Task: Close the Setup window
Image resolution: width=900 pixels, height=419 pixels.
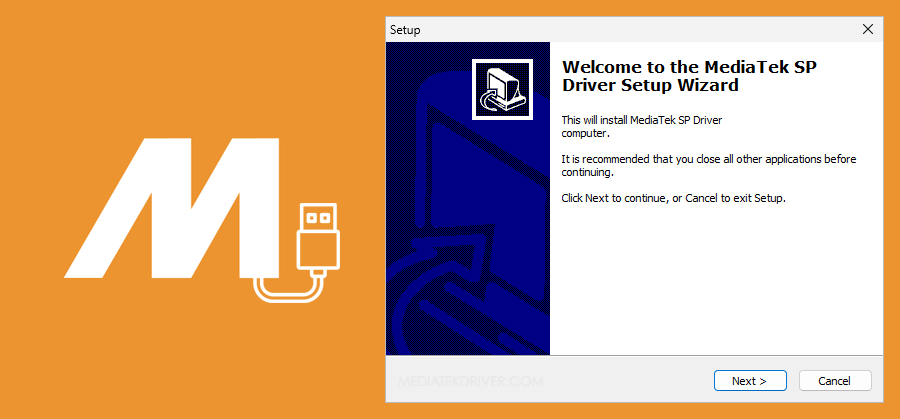Action: tap(867, 30)
